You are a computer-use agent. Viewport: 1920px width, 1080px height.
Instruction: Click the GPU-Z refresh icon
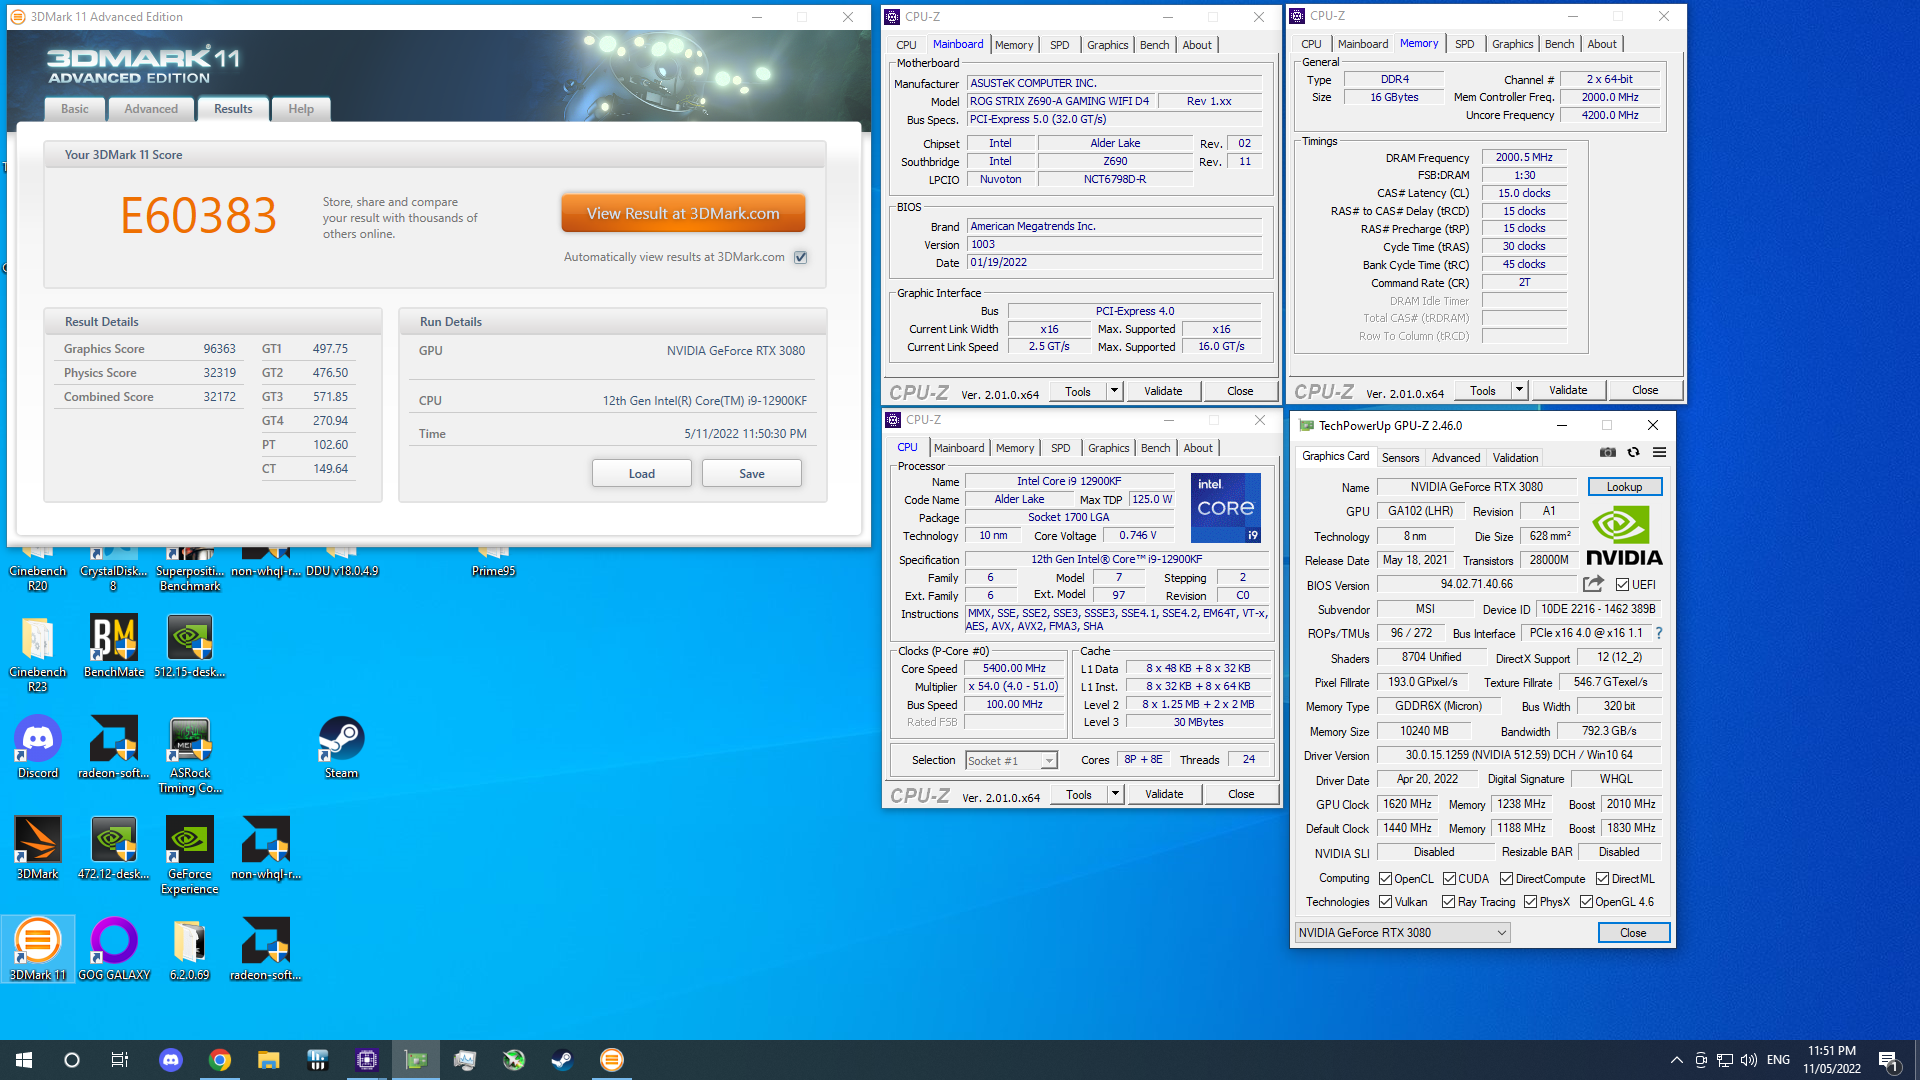[x=1634, y=453]
